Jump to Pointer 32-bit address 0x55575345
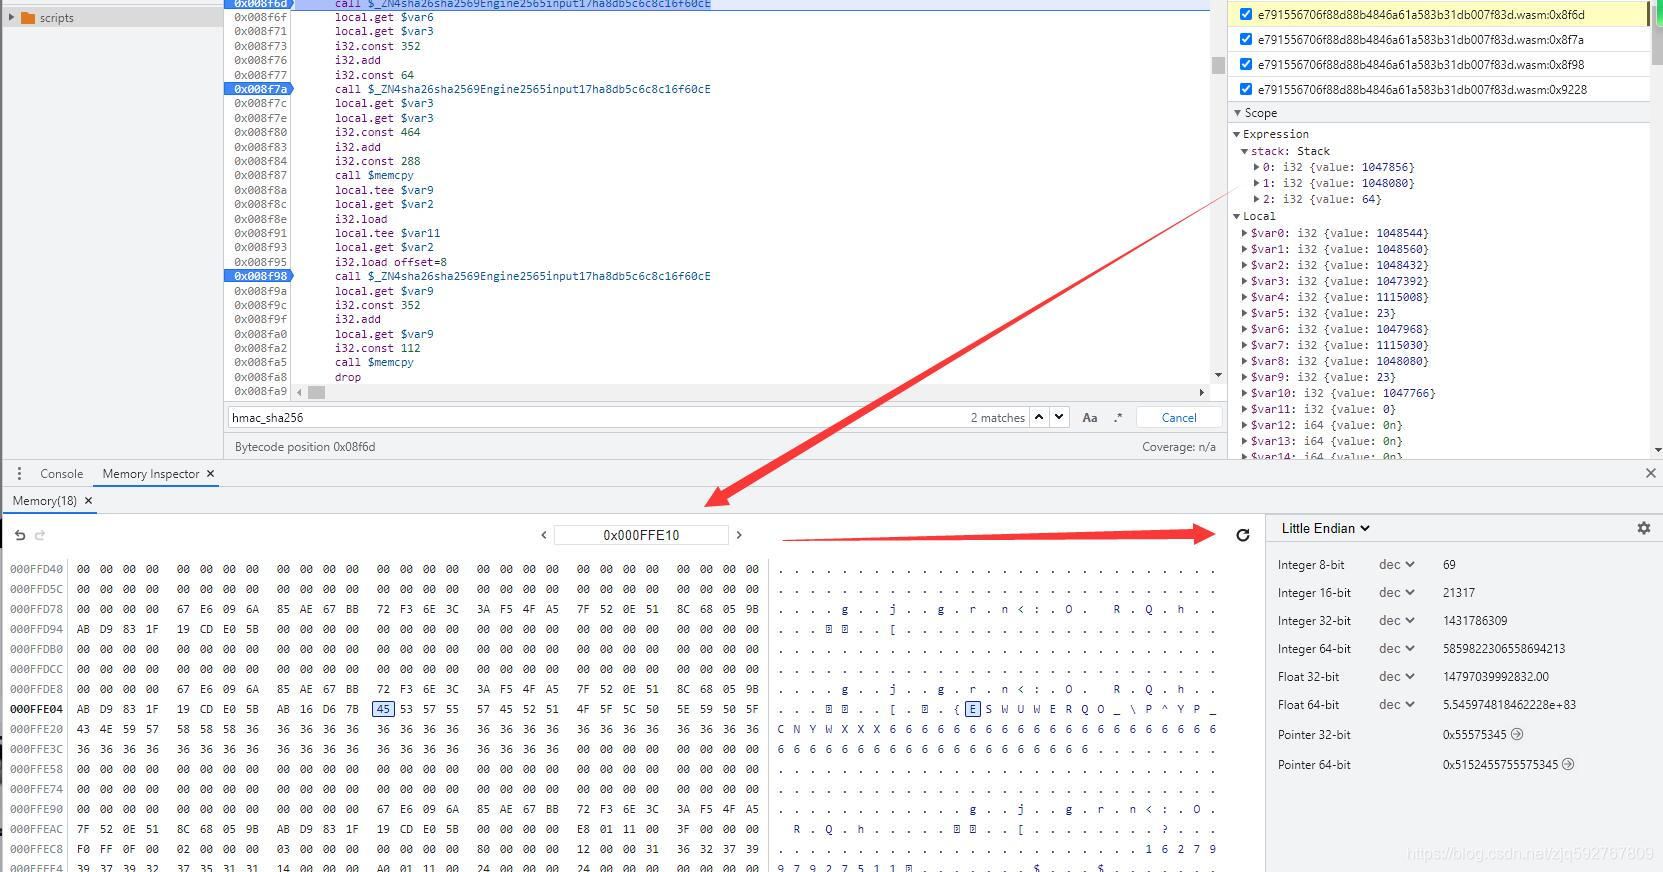The width and height of the screenshot is (1663, 872). tap(1517, 734)
